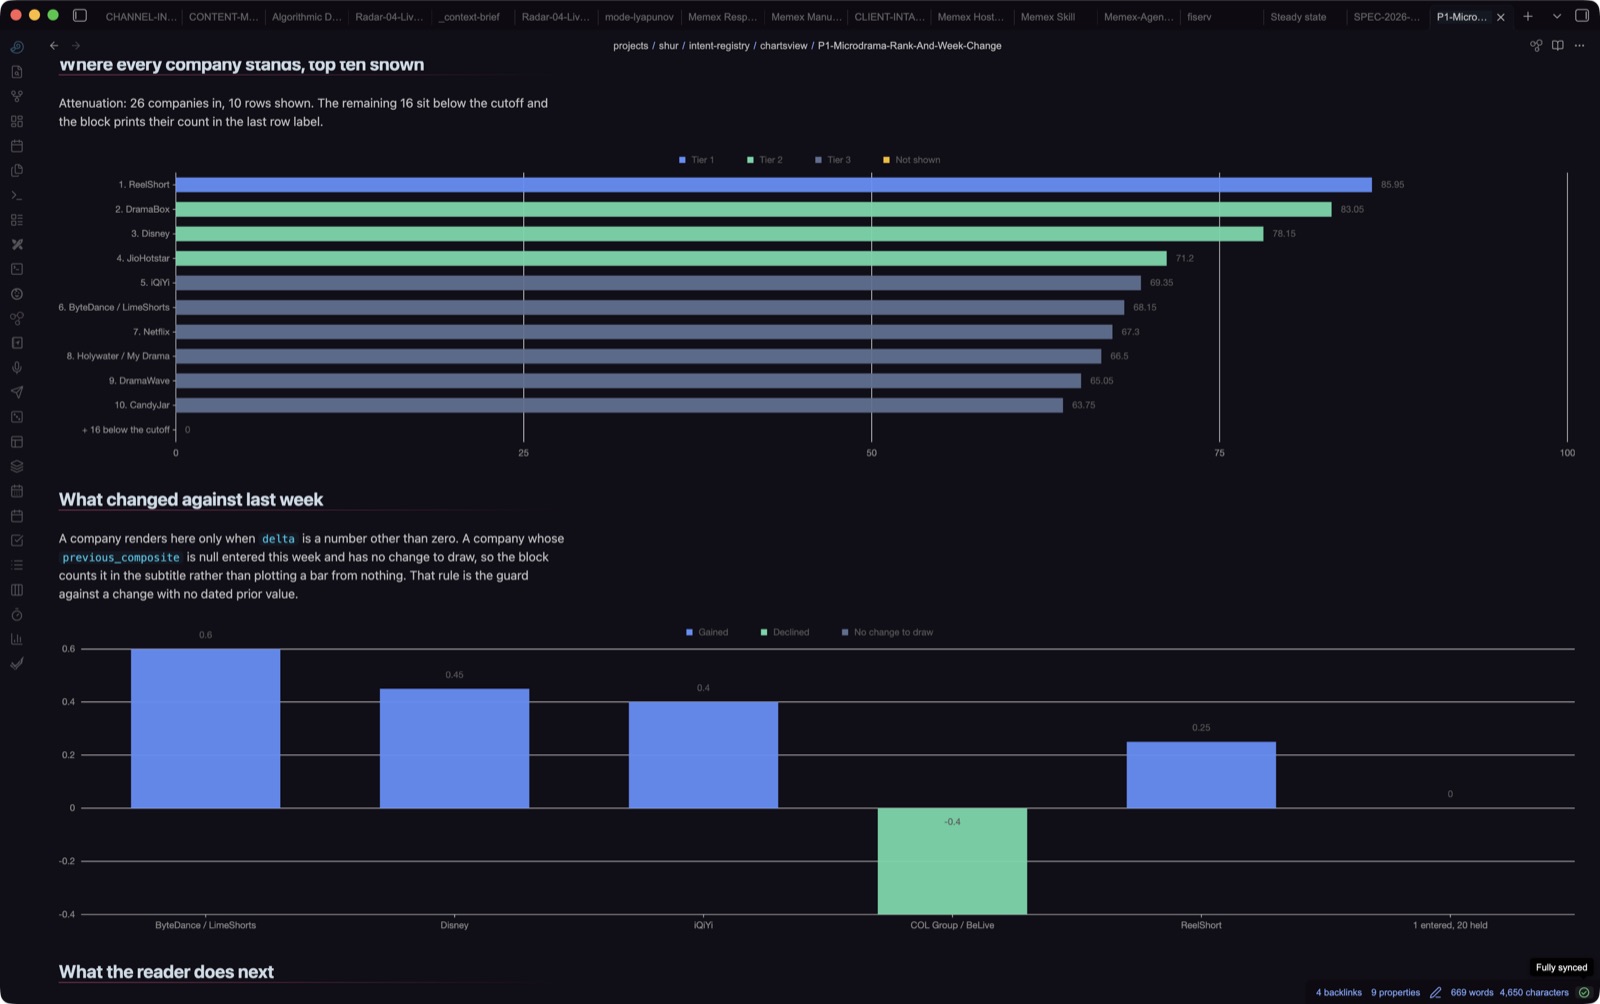1600x1004 pixels.
Task: Click the sync status checkmark icon
Action: coord(1583,992)
